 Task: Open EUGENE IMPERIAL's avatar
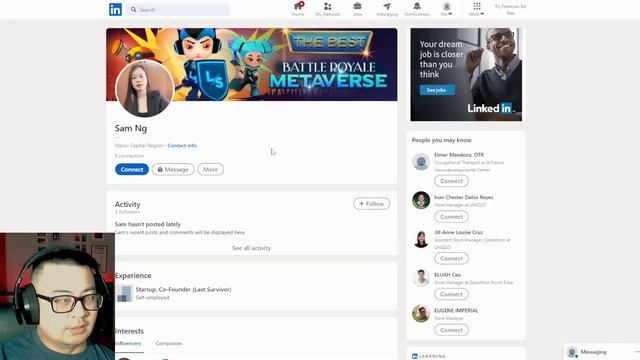[x=421, y=313]
